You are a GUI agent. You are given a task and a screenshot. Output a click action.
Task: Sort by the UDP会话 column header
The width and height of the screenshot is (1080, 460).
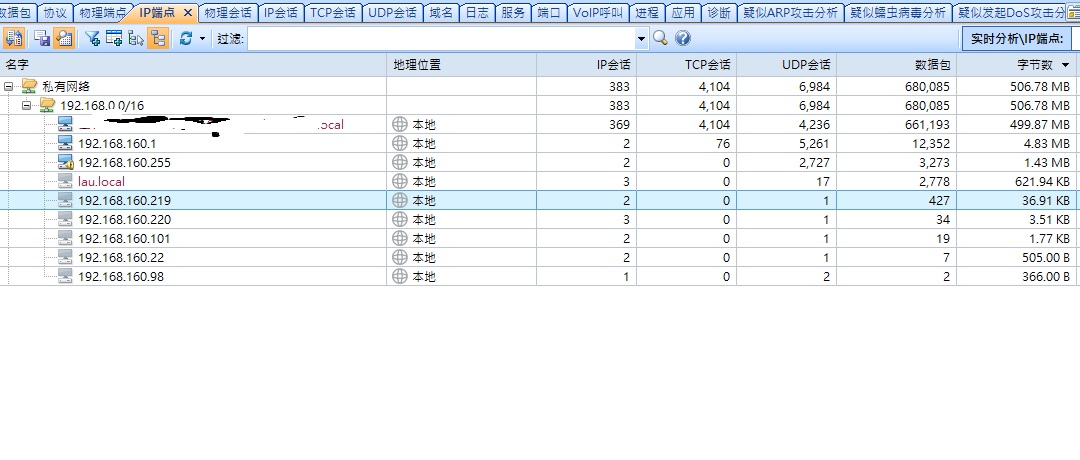(x=786, y=65)
